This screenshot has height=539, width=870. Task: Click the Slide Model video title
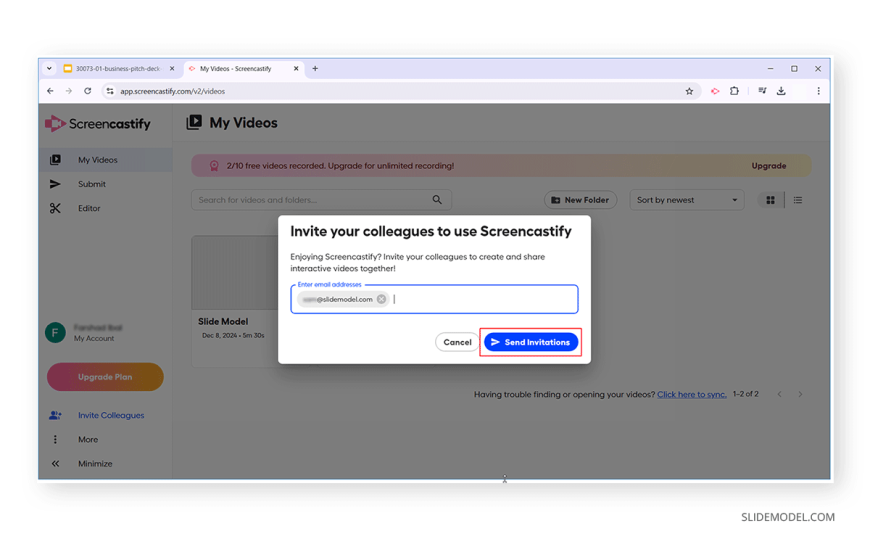(223, 321)
